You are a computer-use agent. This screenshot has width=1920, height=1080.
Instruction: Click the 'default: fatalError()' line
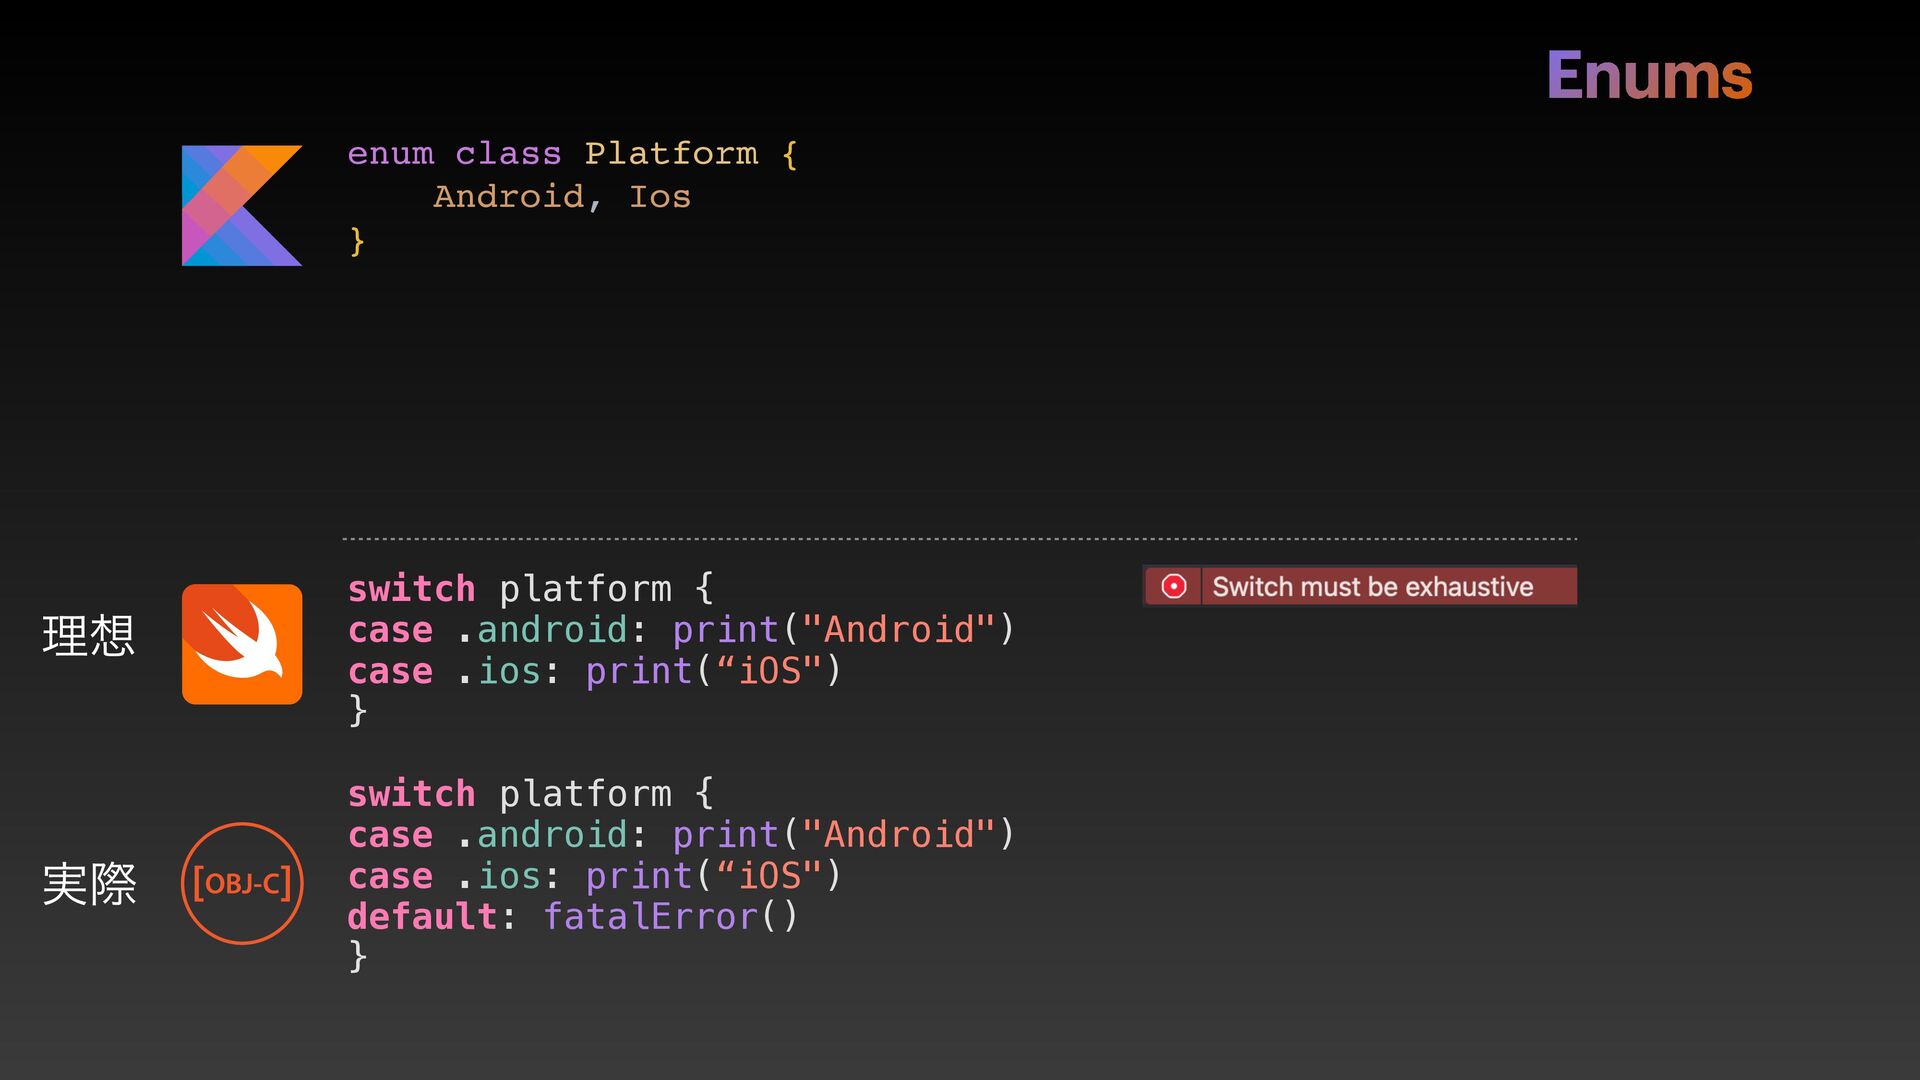[x=573, y=917]
